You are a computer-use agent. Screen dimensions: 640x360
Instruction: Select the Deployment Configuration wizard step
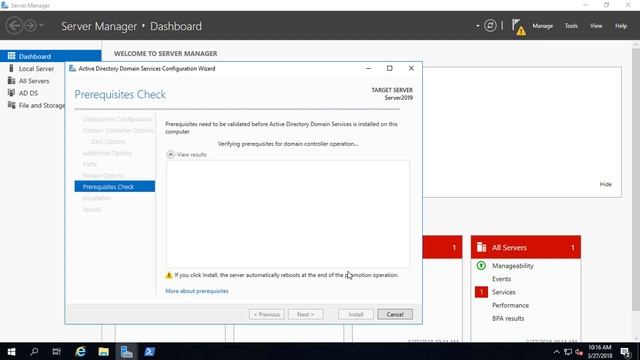pyautogui.click(x=118, y=119)
